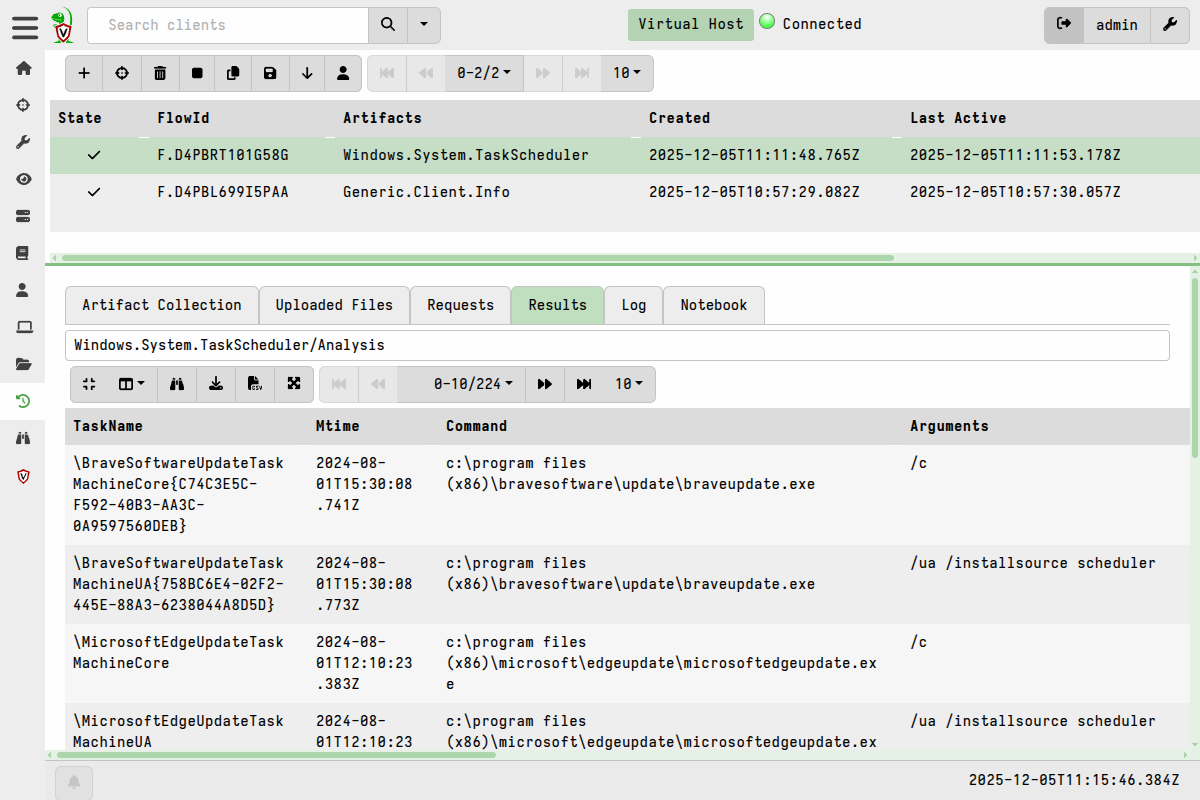Viewport: 1200px width, 800px height.
Task: Click inside the Search clients input field
Action: [x=228, y=25]
